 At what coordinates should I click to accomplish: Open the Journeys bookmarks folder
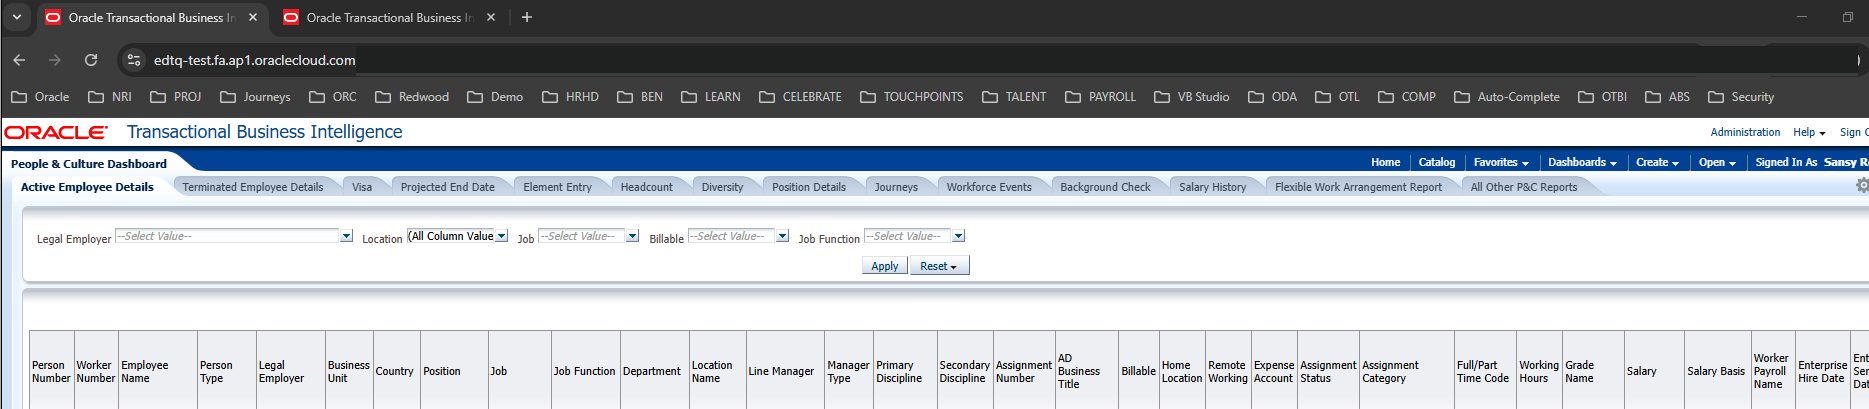coord(255,97)
